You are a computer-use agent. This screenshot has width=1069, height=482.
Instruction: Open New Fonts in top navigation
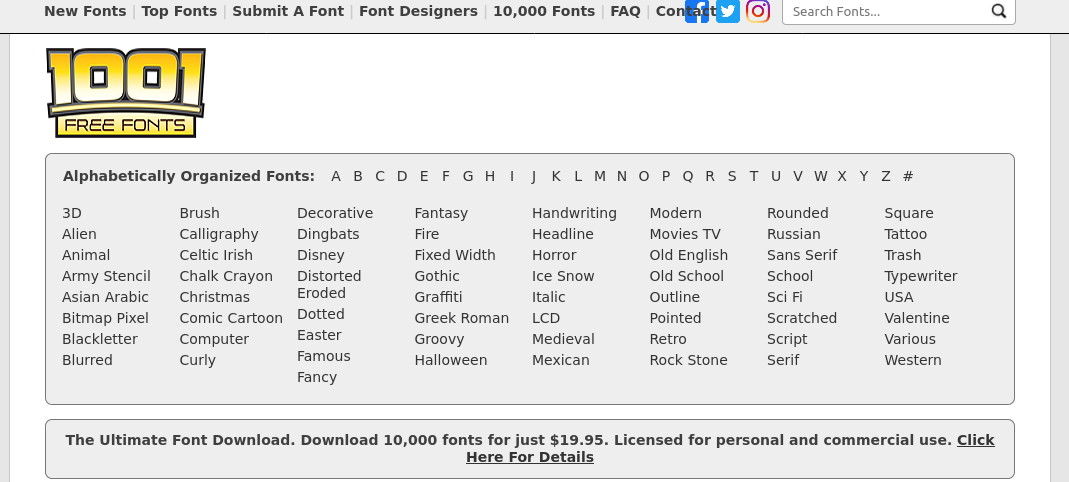pyautogui.click(x=85, y=11)
